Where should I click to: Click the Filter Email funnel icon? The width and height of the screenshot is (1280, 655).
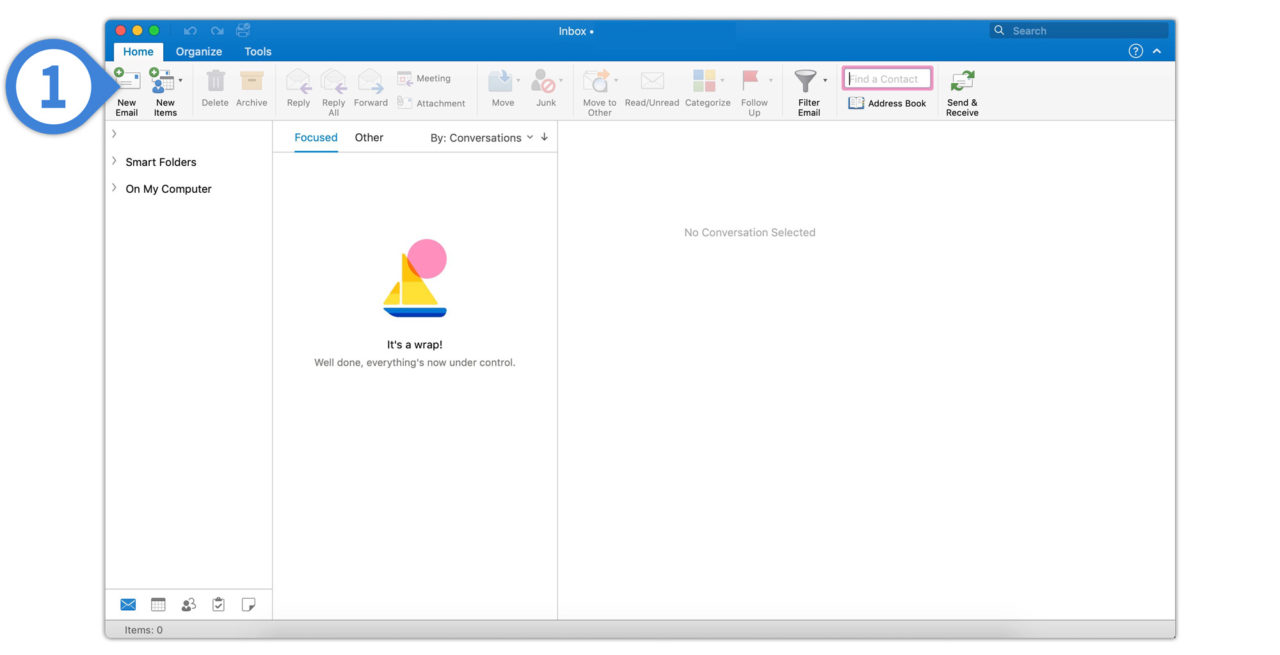click(805, 81)
